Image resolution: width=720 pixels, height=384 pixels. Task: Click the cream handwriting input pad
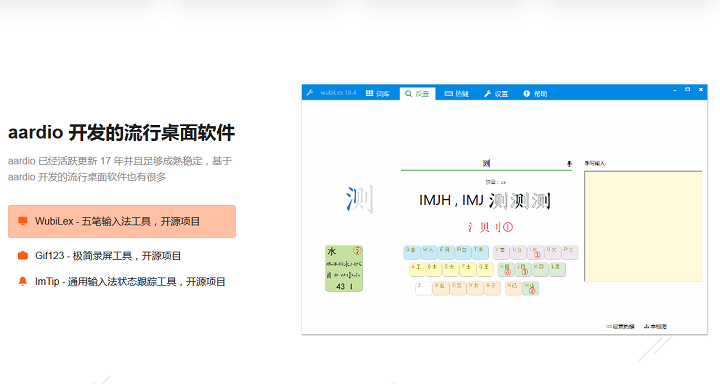pos(643,226)
